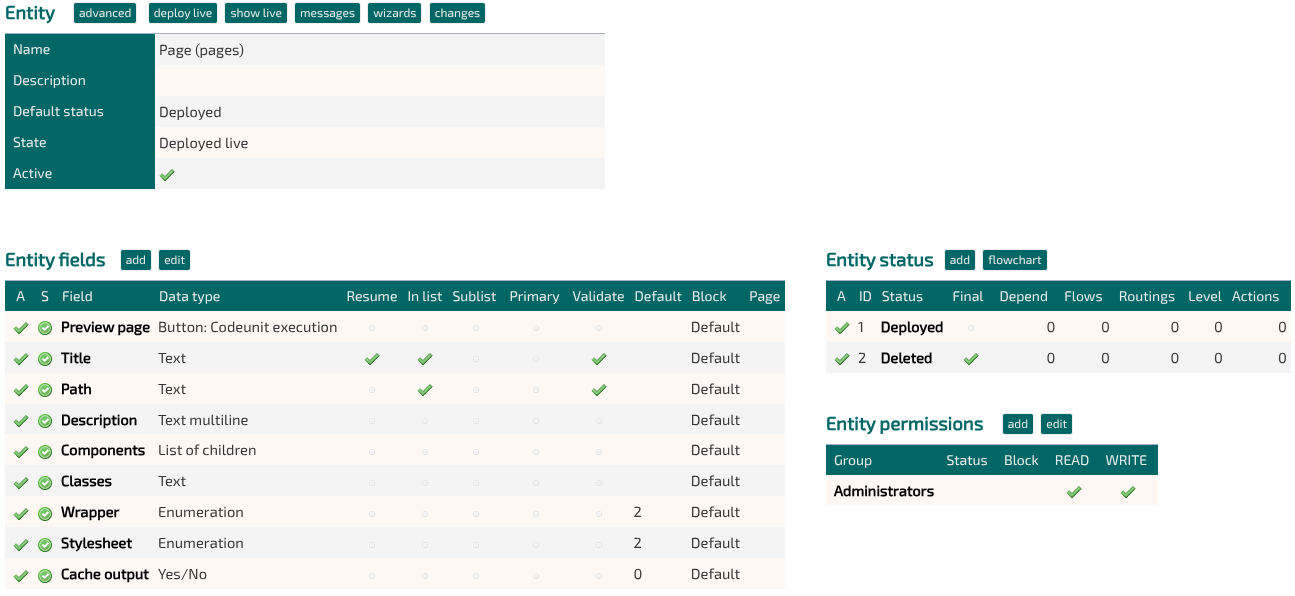
Task: Click the A-column checkmark in the Cache output row
Action: [x=21, y=576]
